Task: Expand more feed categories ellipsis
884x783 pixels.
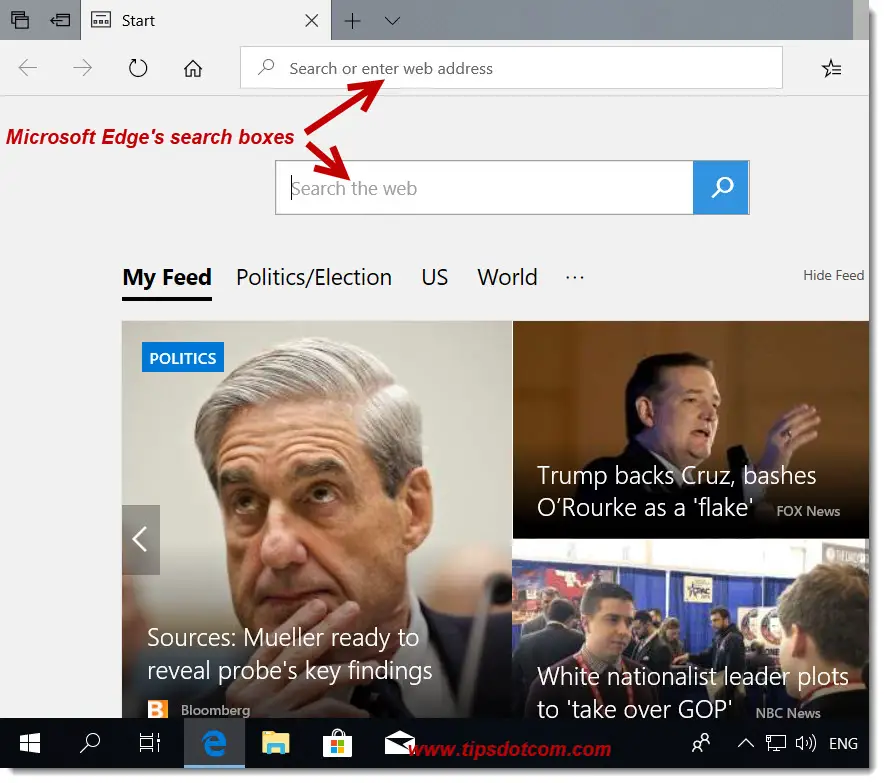Action: pyautogui.click(x=574, y=277)
